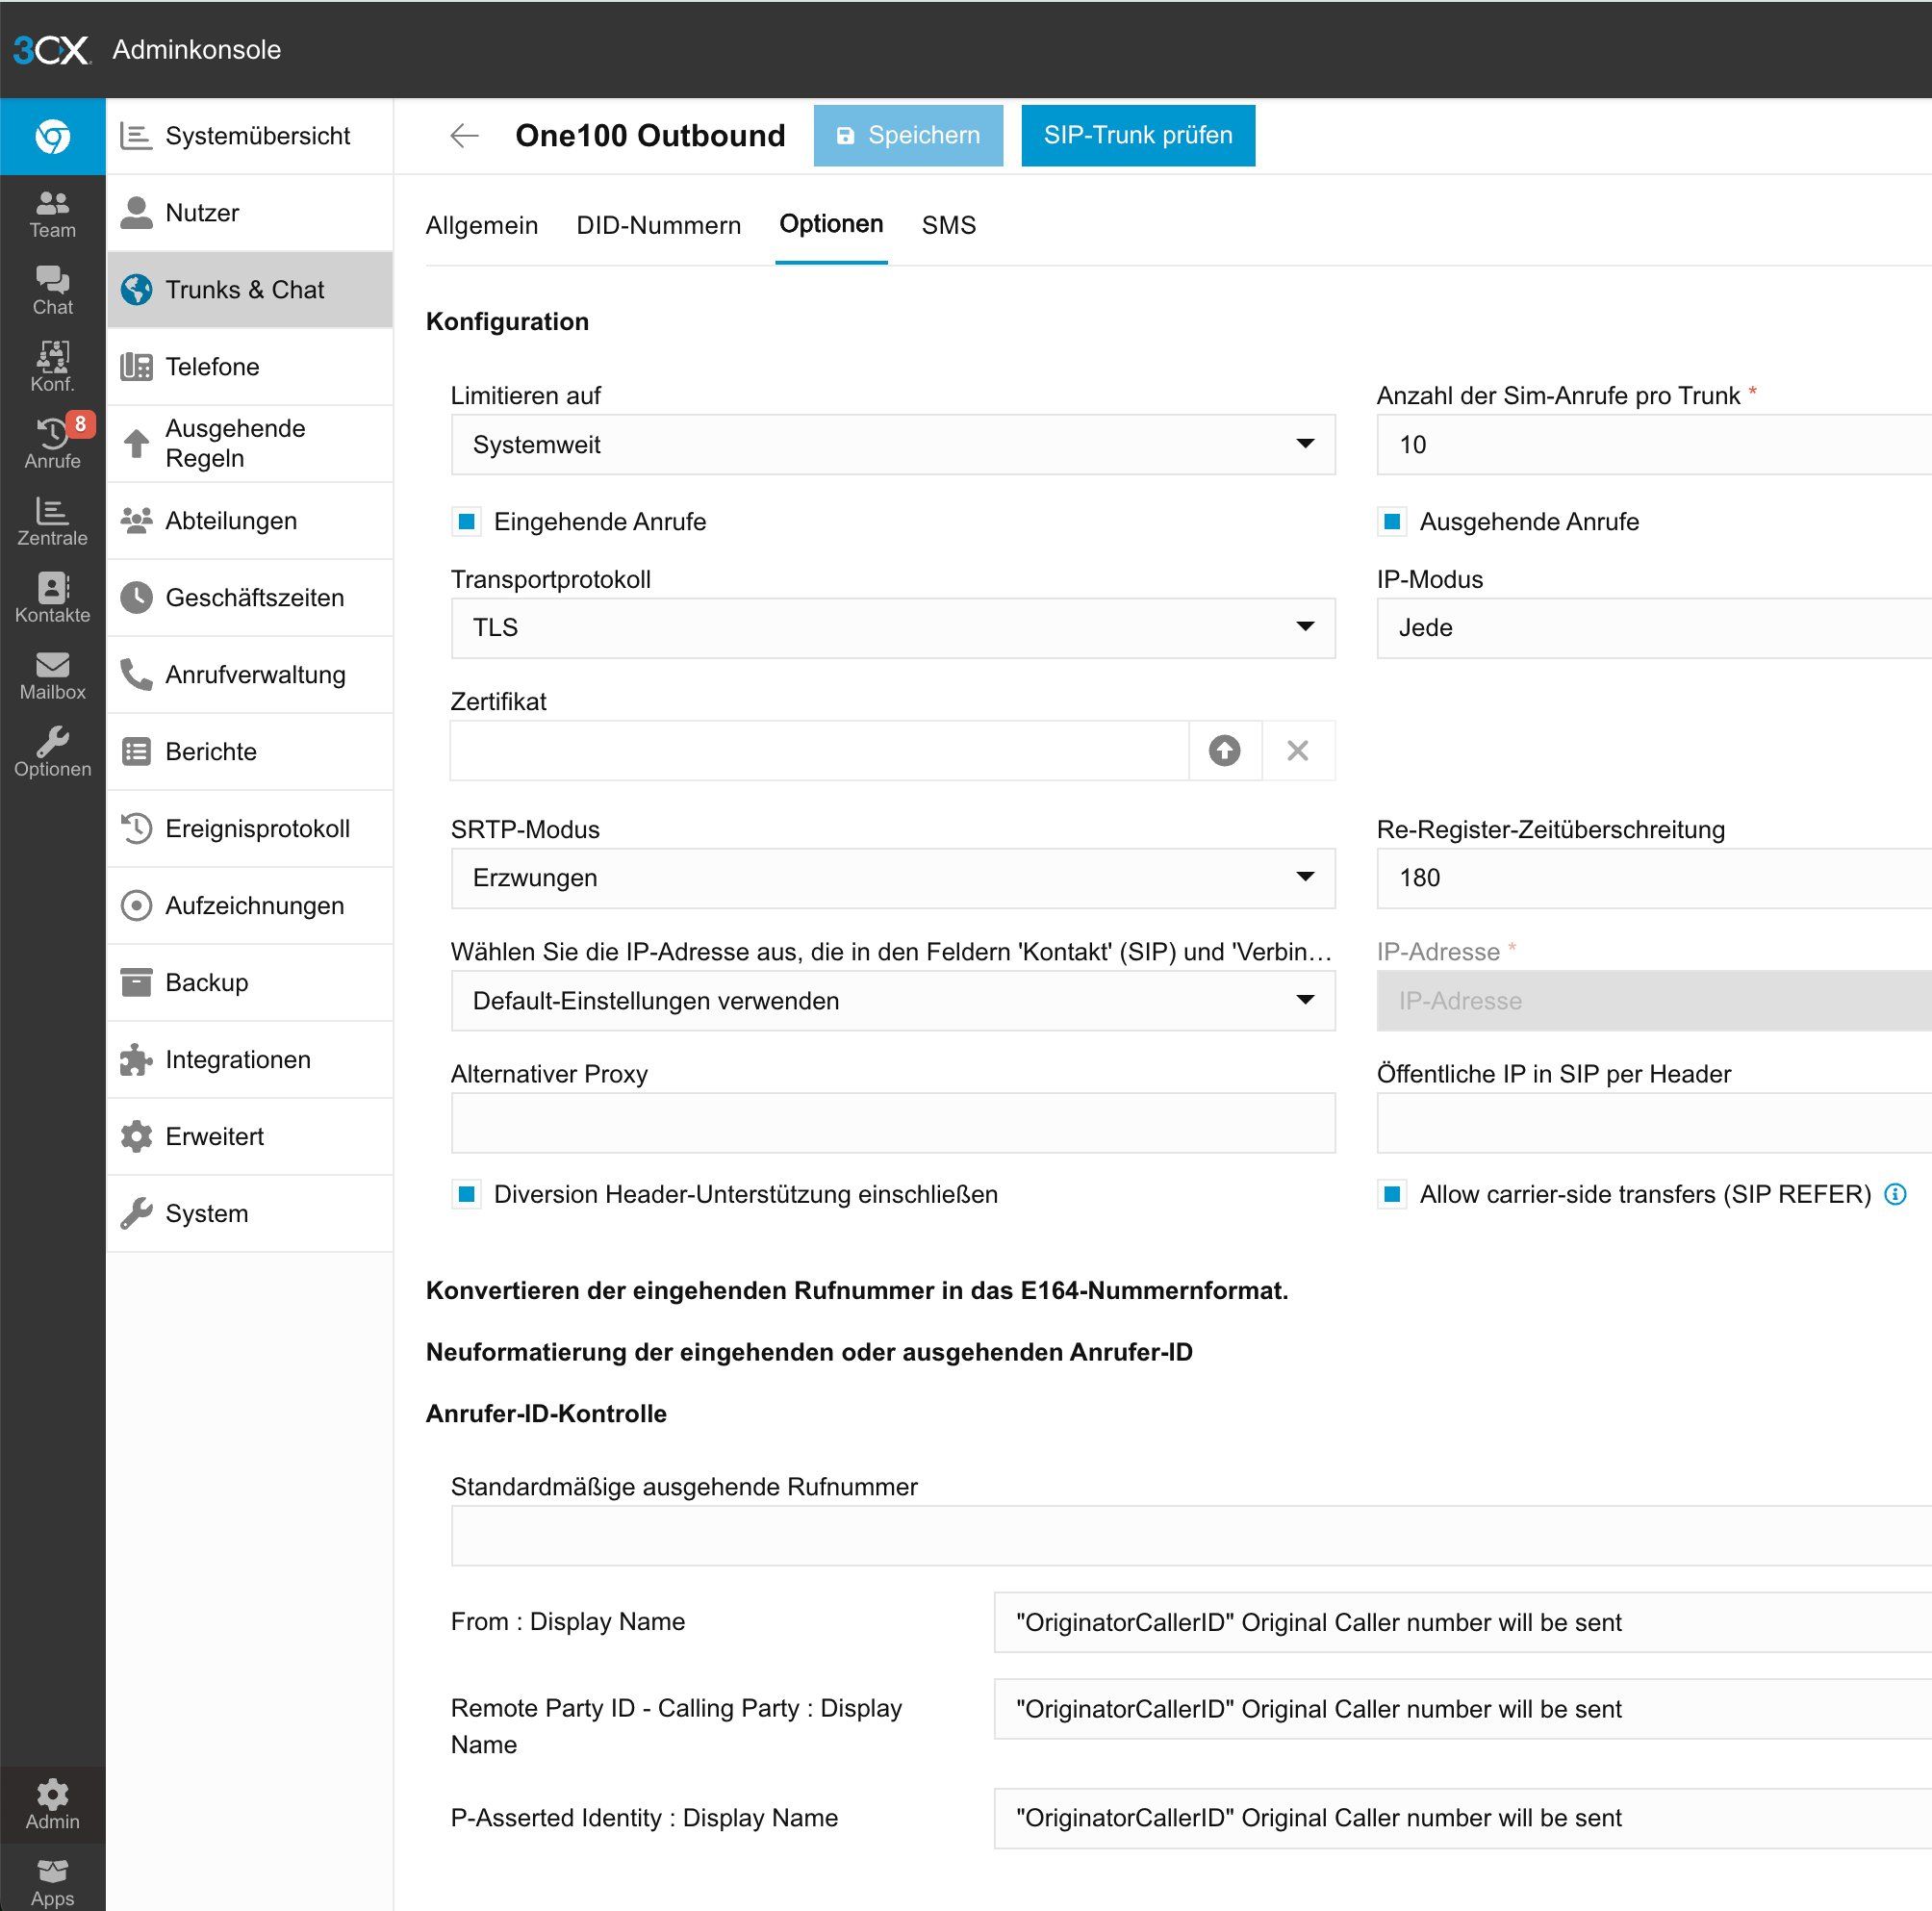Open the Mailbox icon in left rail
The width and height of the screenshot is (1932, 1911).
[52, 676]
